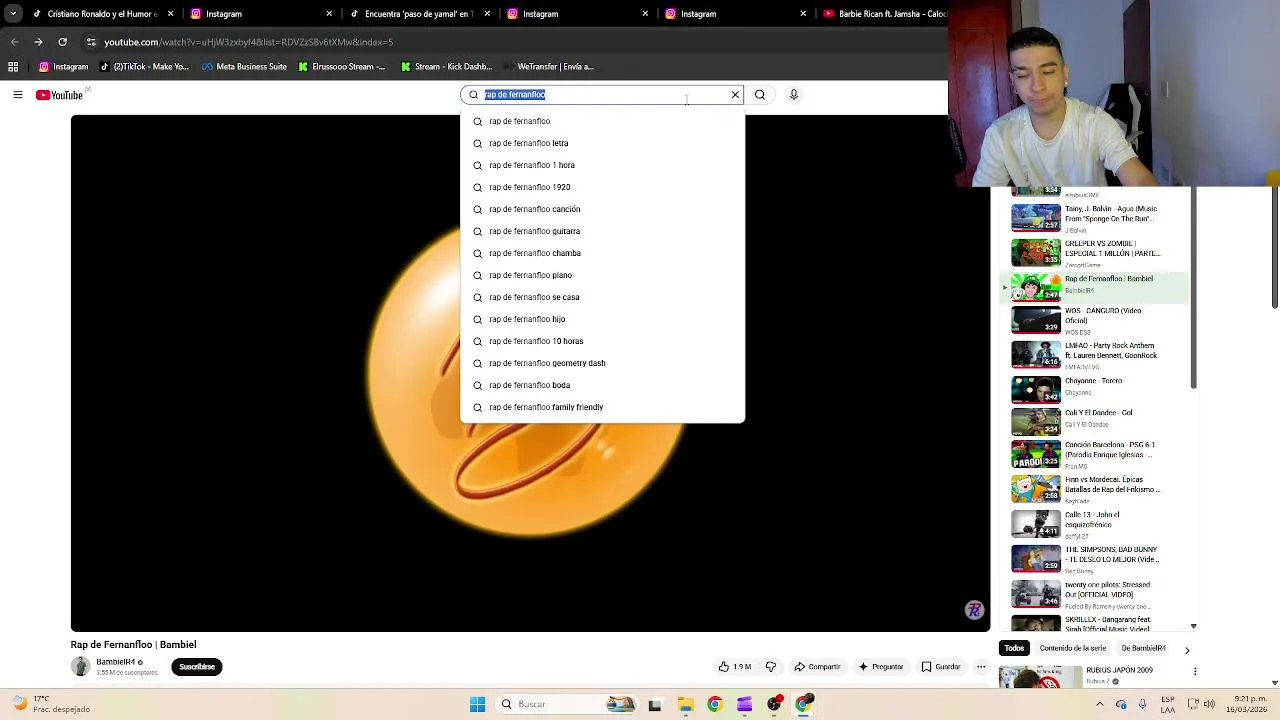Open options menu for RUBIUS JAPÓN 2009
1280x720 pixels.
point(1194,671)
